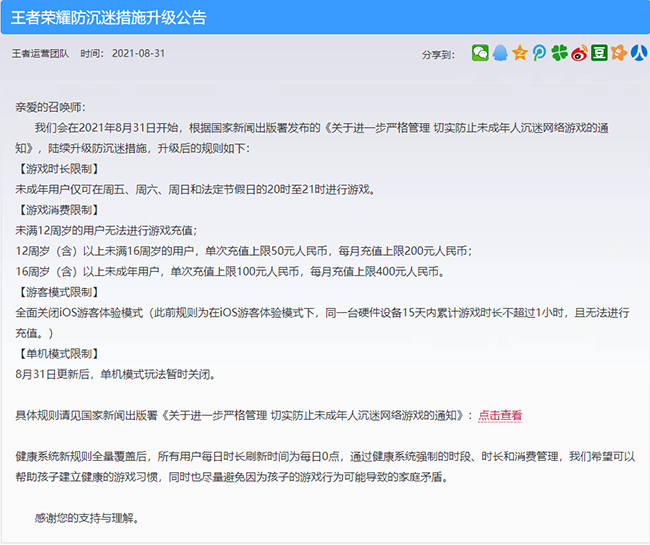Share to Pengyou with the blue P icon

pyautogui.click(x=540, y=53)
